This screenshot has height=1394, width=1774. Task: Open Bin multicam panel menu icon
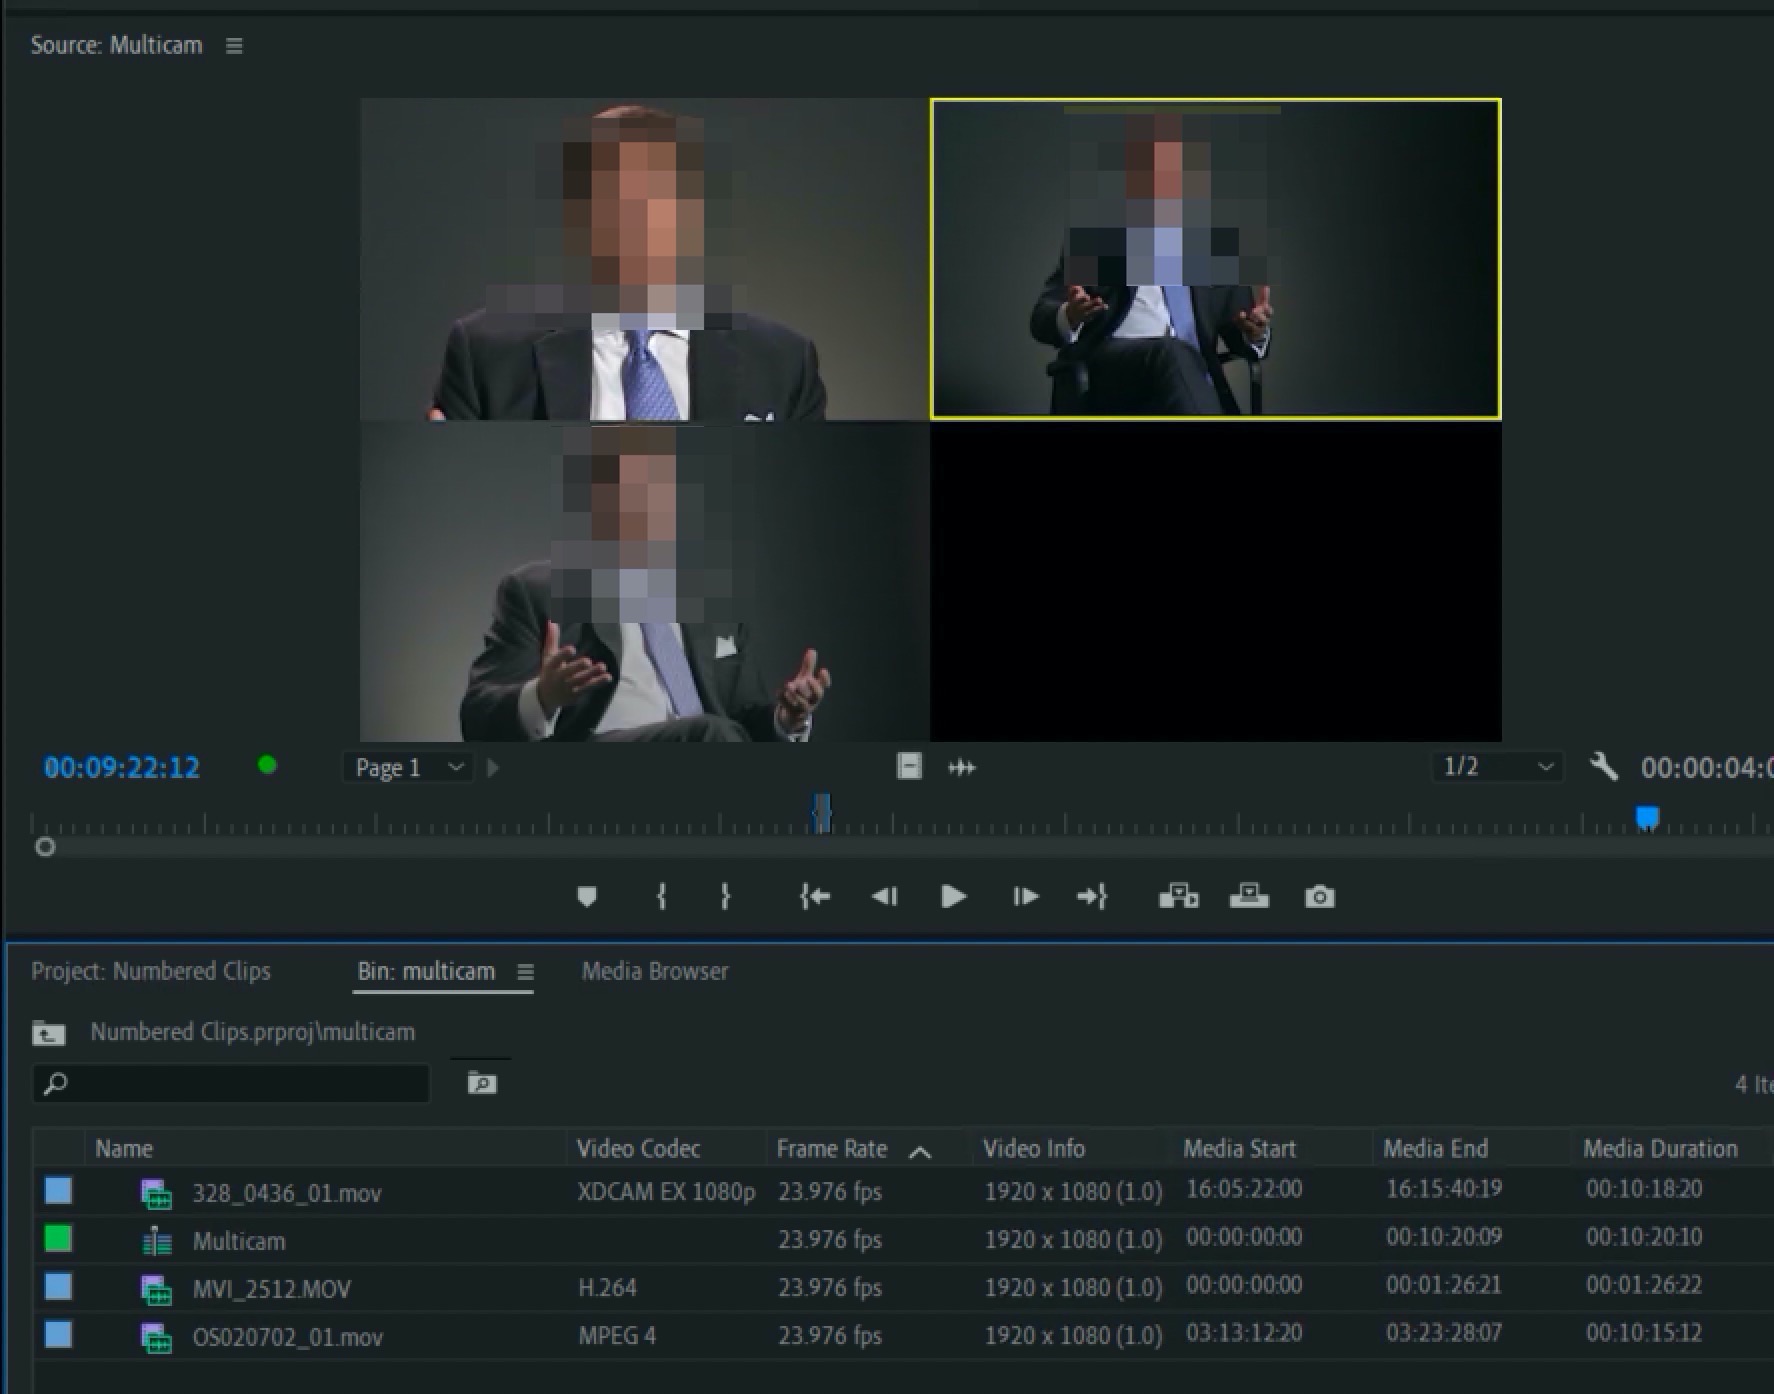point(525,972)
